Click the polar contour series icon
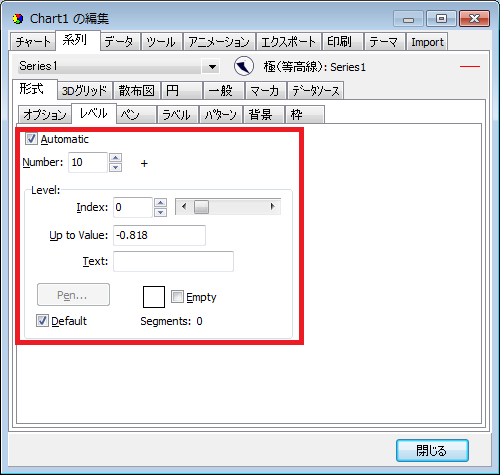Image resolution: width=500 pixels, height=475 pixels. 244,66
